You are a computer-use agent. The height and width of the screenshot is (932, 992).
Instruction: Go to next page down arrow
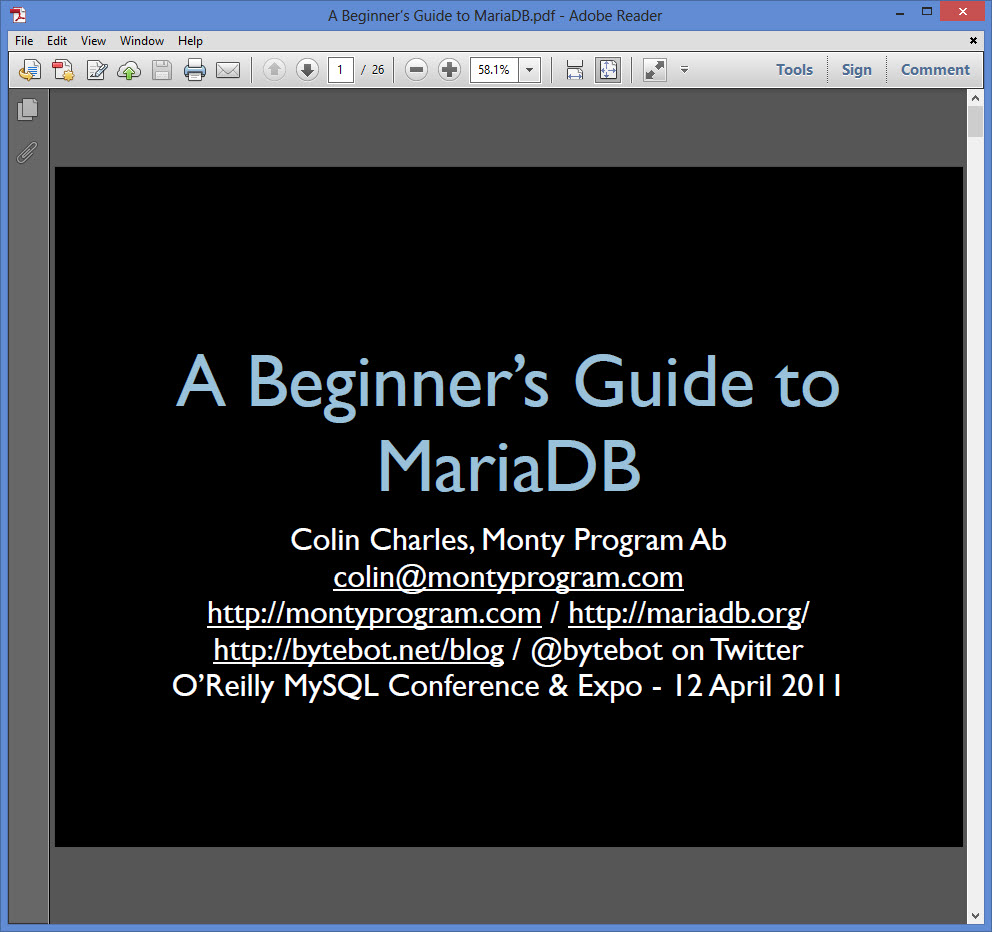(x=307, y=70)
